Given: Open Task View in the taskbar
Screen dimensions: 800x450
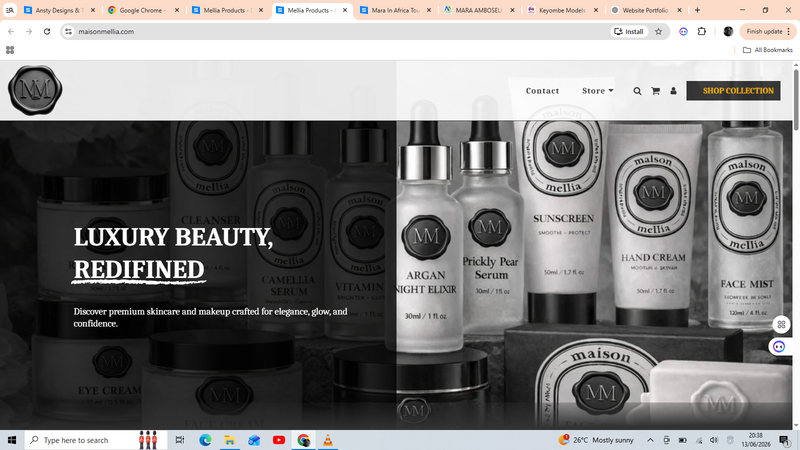Looking at the screenshot, I should pos(180,440).
